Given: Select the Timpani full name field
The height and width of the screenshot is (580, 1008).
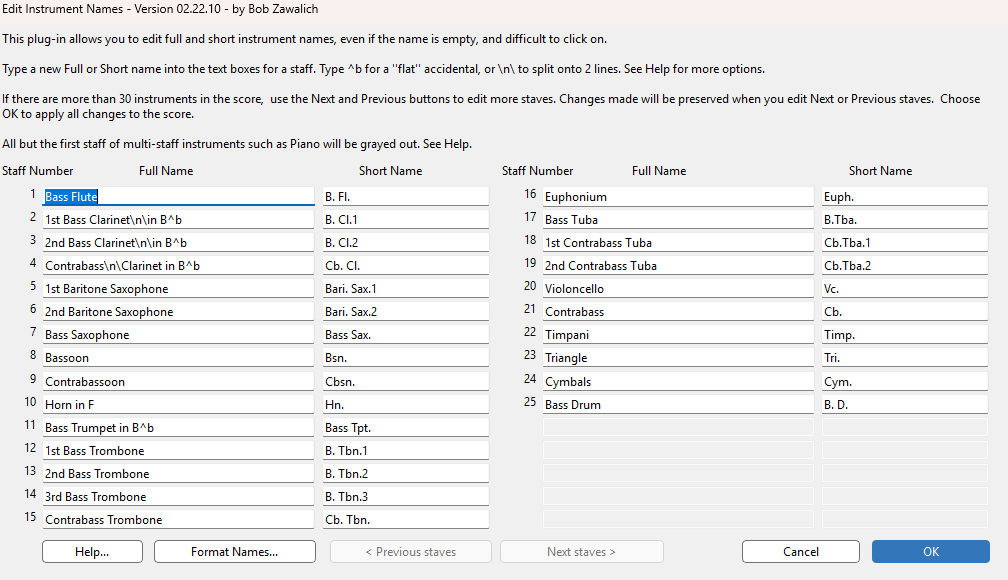Looking at the screenshot, I should [678, 334].
